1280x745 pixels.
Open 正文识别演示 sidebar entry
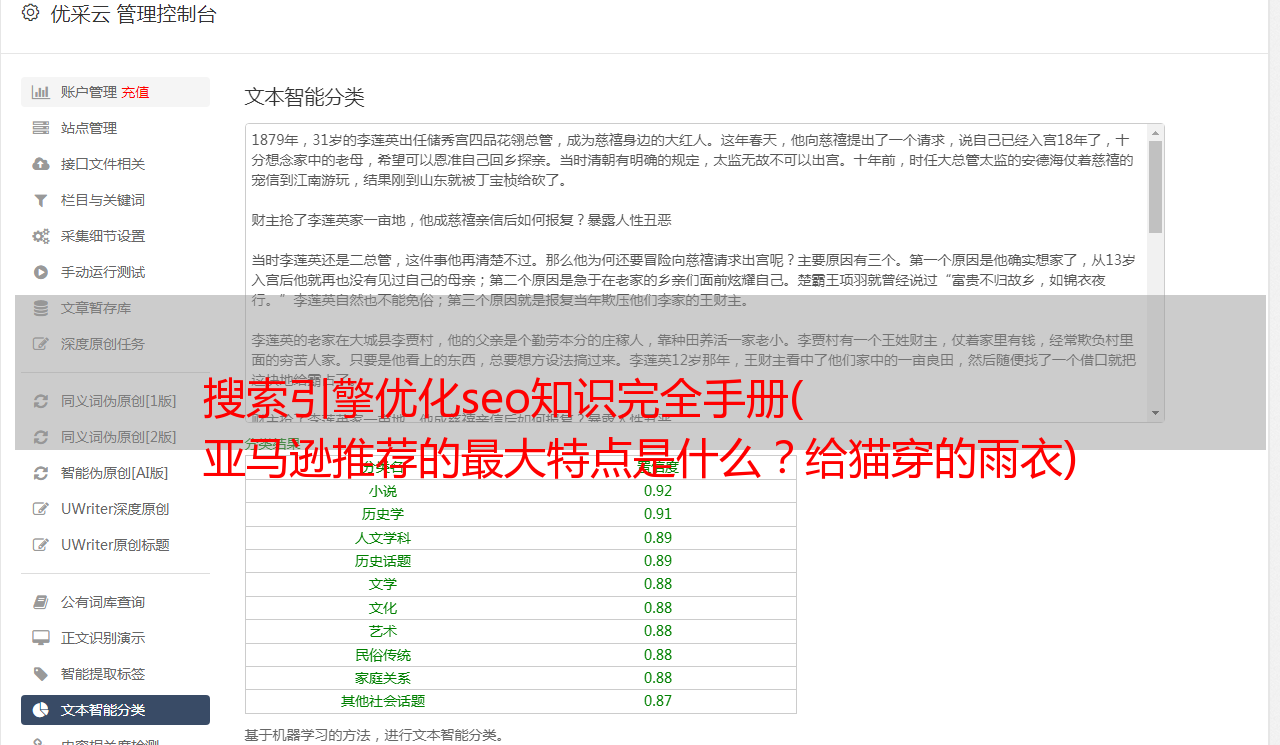pos(115,638)
